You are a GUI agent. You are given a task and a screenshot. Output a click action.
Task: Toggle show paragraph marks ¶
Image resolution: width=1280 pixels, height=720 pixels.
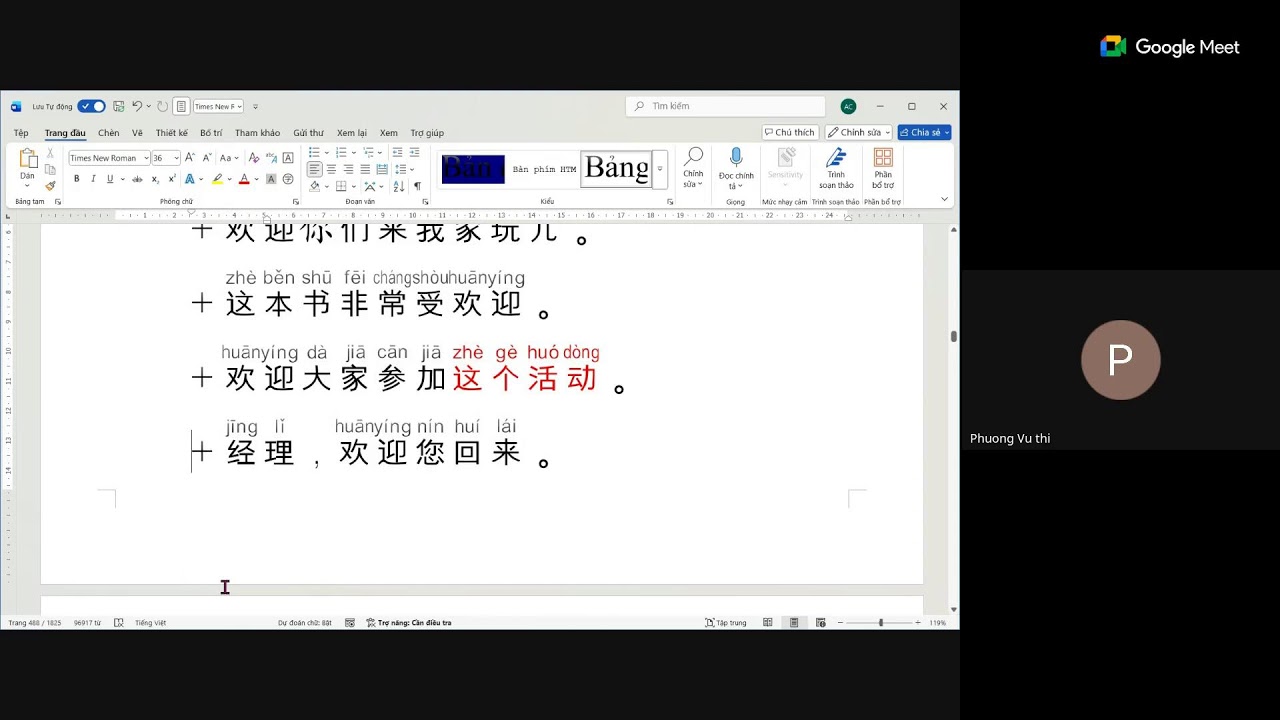(417, 186)
